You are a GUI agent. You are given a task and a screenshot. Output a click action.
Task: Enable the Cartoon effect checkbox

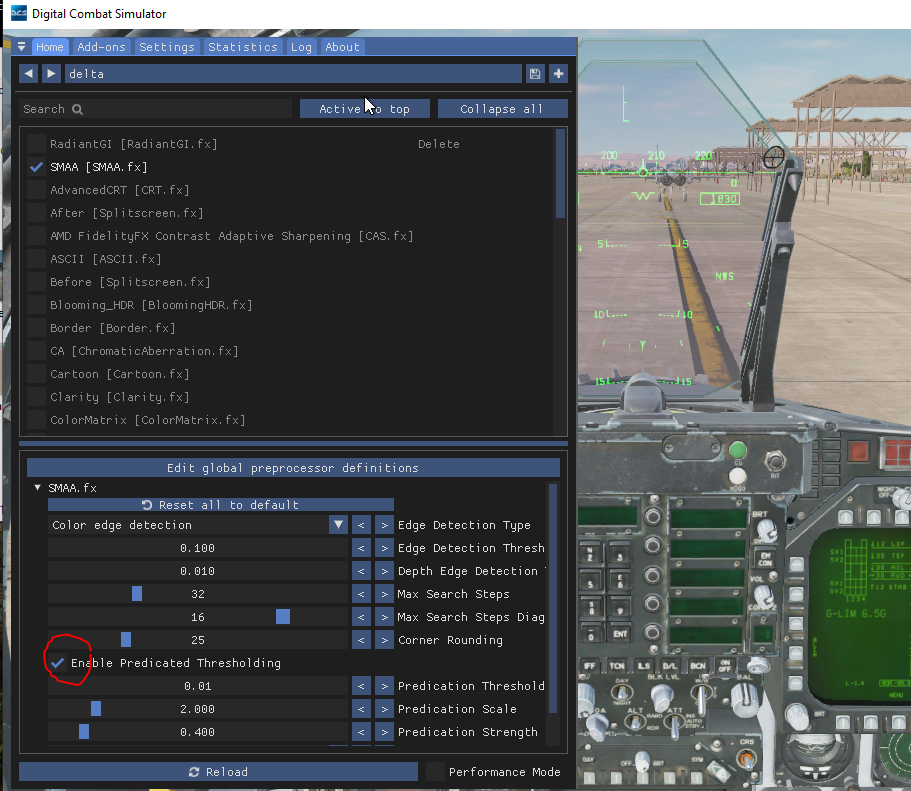click(x=37, y=374)
